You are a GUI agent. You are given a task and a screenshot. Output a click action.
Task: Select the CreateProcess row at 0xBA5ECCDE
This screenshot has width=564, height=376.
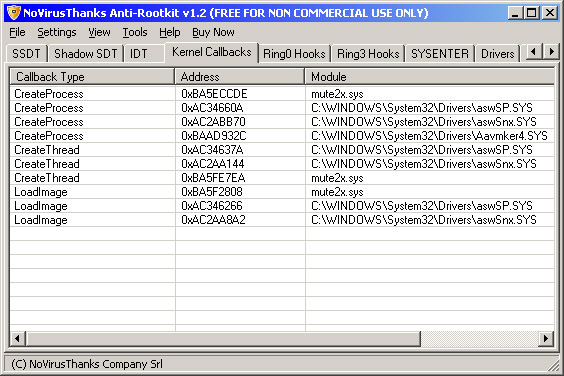[x=282, y=94]
